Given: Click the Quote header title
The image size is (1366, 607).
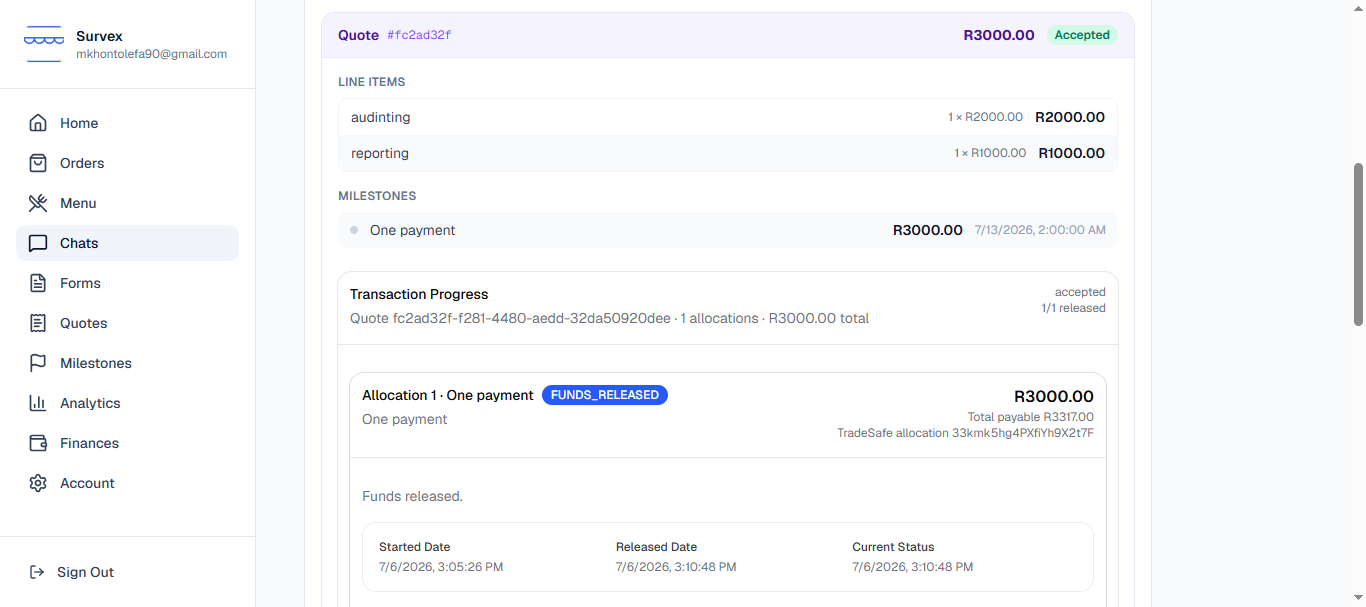Looking at the screenshot, I should tap(358, 35).
